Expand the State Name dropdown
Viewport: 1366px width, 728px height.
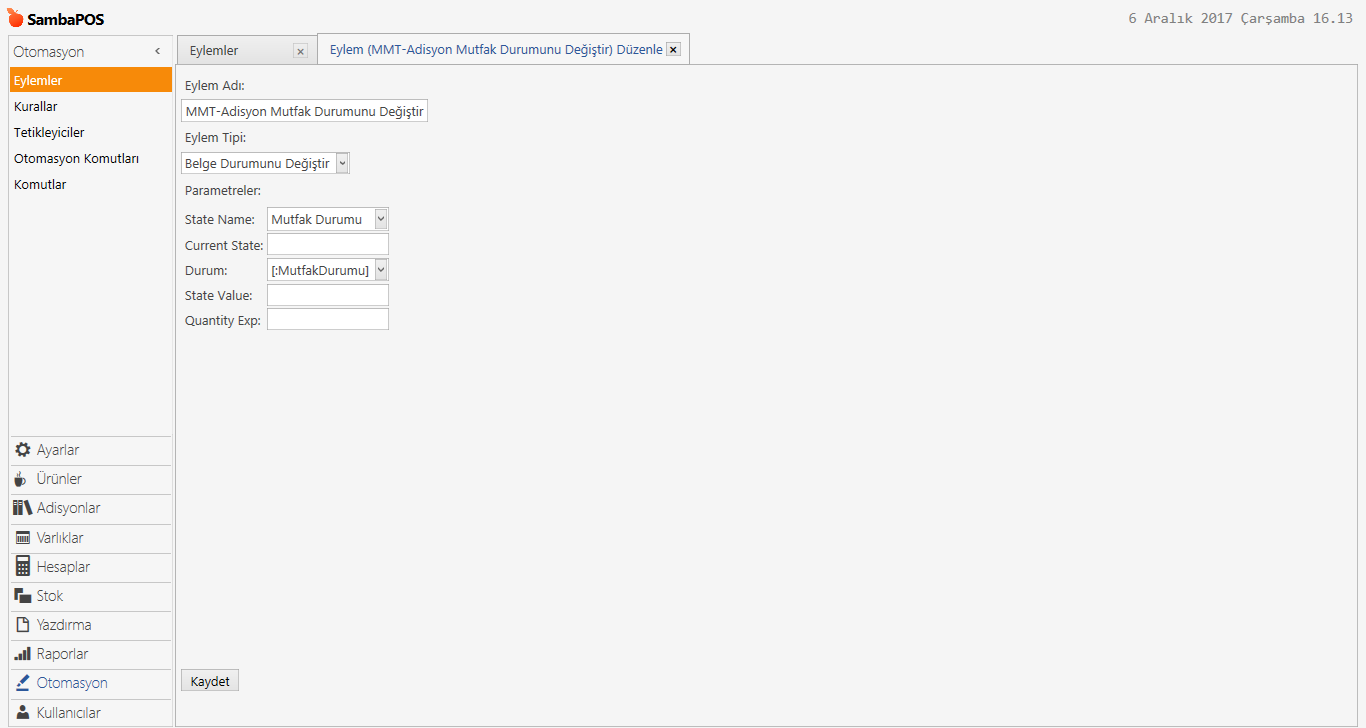pos(380,219)
